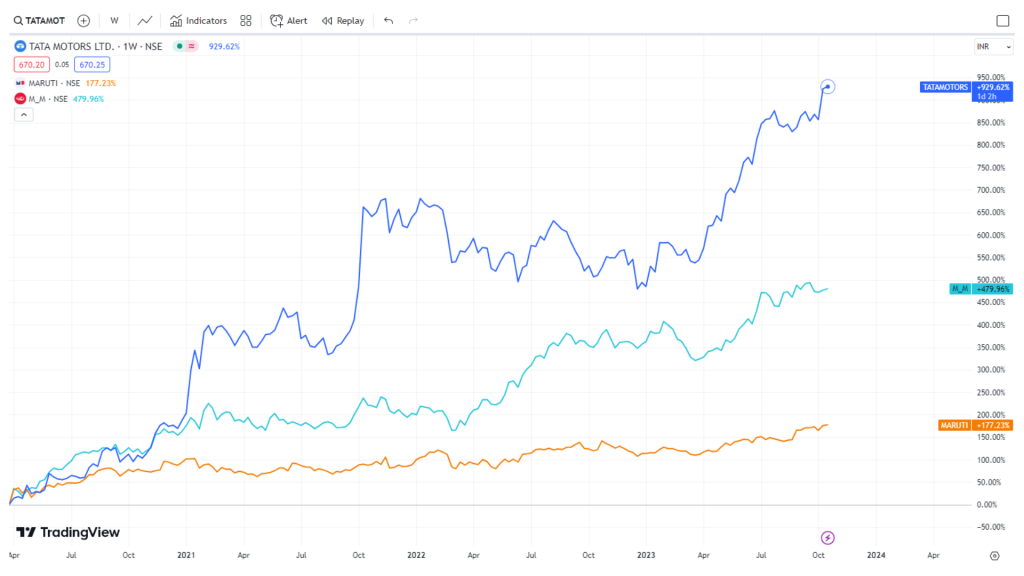Click the 2024 label on time axis

[876, 555]
